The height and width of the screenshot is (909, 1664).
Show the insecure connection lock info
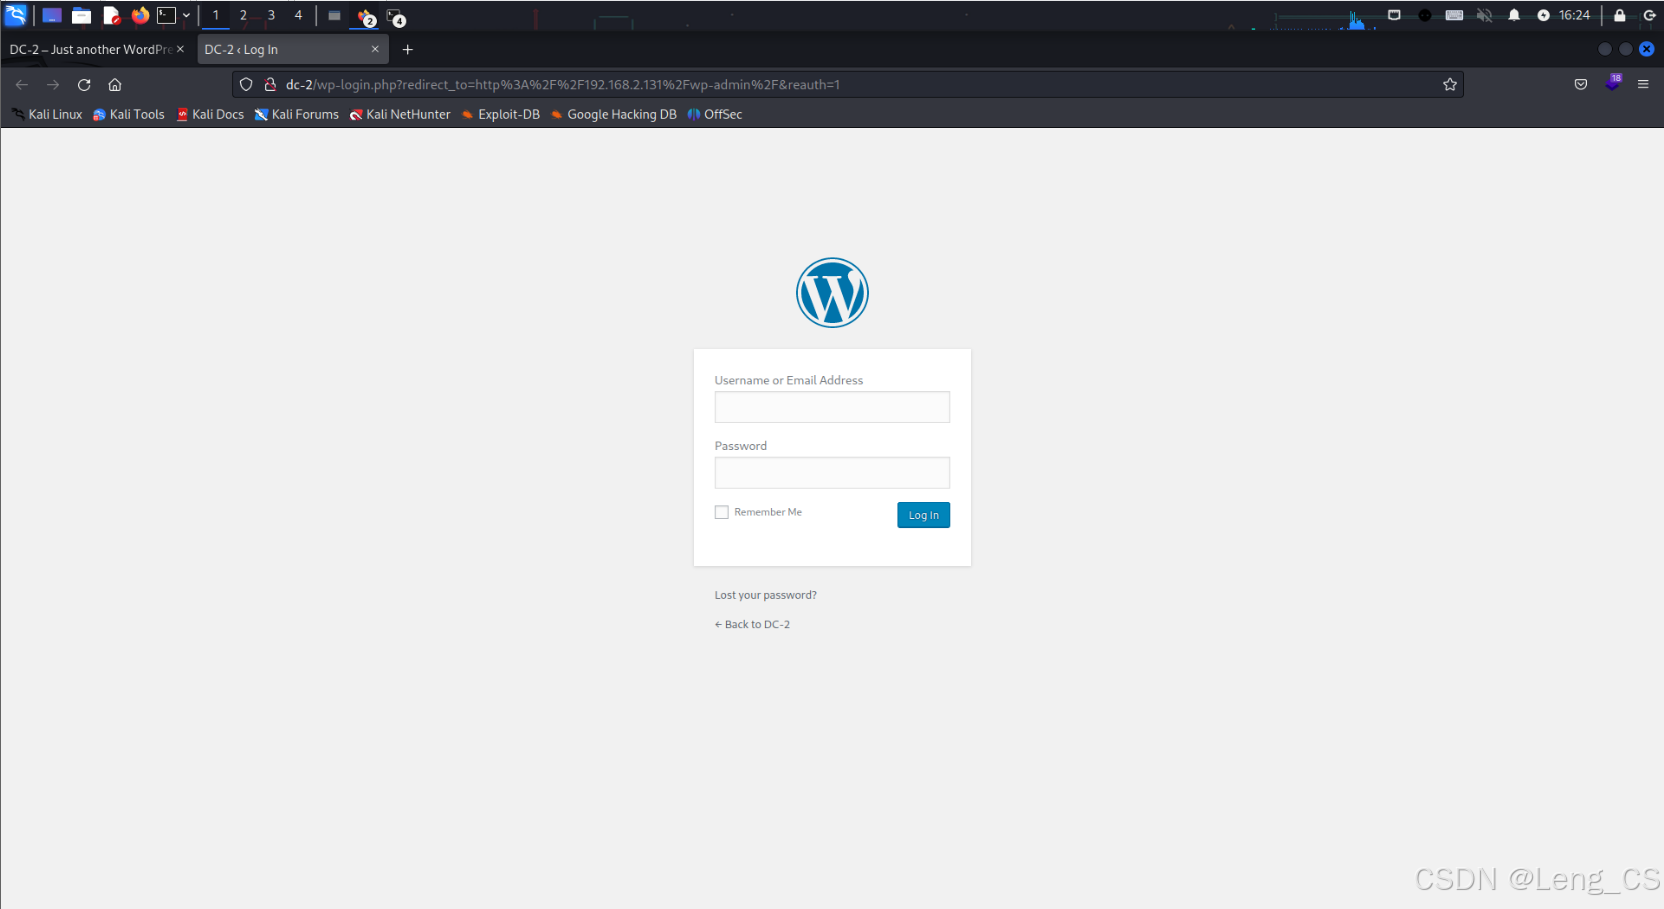click(x=270, y=85)
